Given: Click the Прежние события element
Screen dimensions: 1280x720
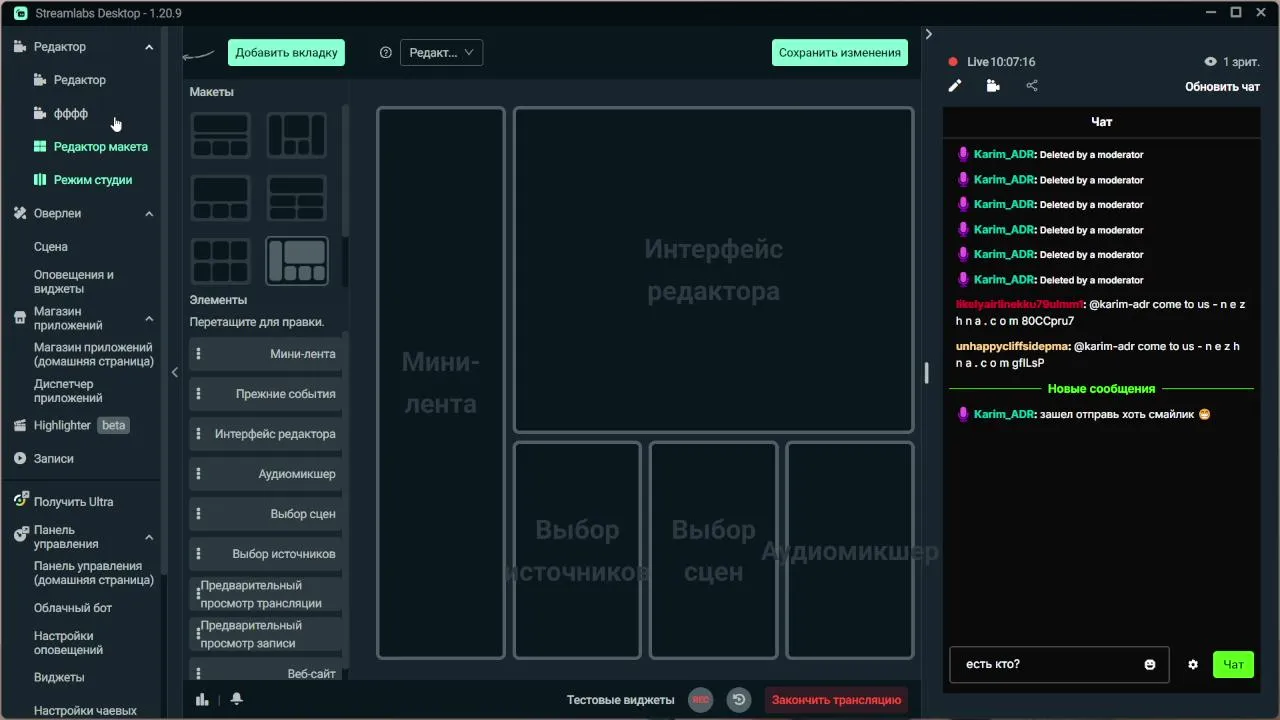Looking at the screenshot, I should point(267,394).
